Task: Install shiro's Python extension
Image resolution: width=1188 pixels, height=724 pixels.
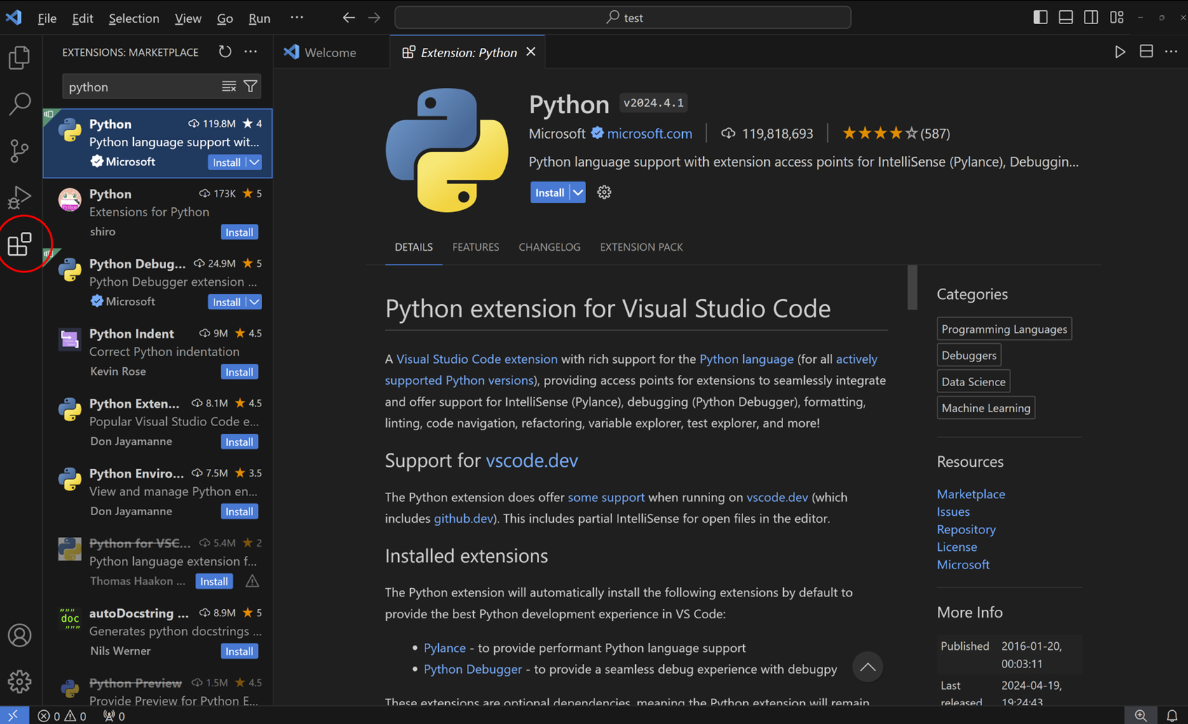Action: [239, 232]
